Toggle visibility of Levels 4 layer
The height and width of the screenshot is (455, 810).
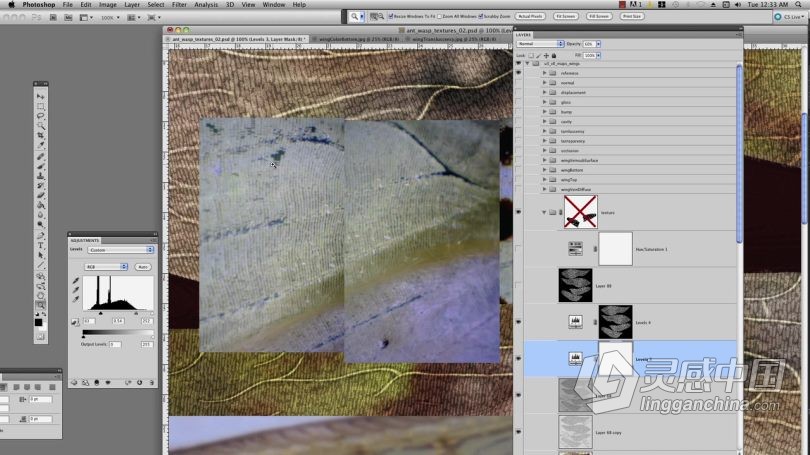tap(519, 322)
